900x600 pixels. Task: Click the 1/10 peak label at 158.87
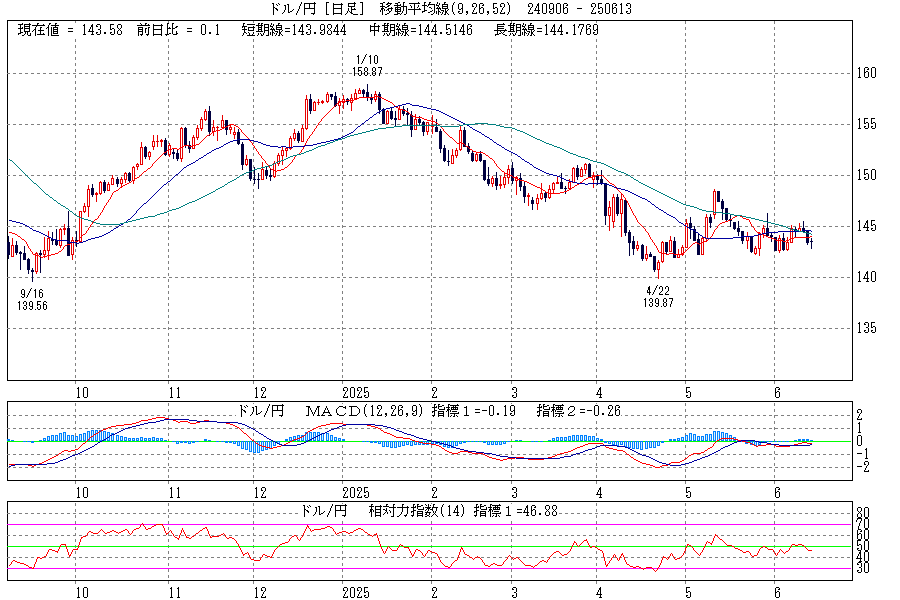[x=366, y=66]
